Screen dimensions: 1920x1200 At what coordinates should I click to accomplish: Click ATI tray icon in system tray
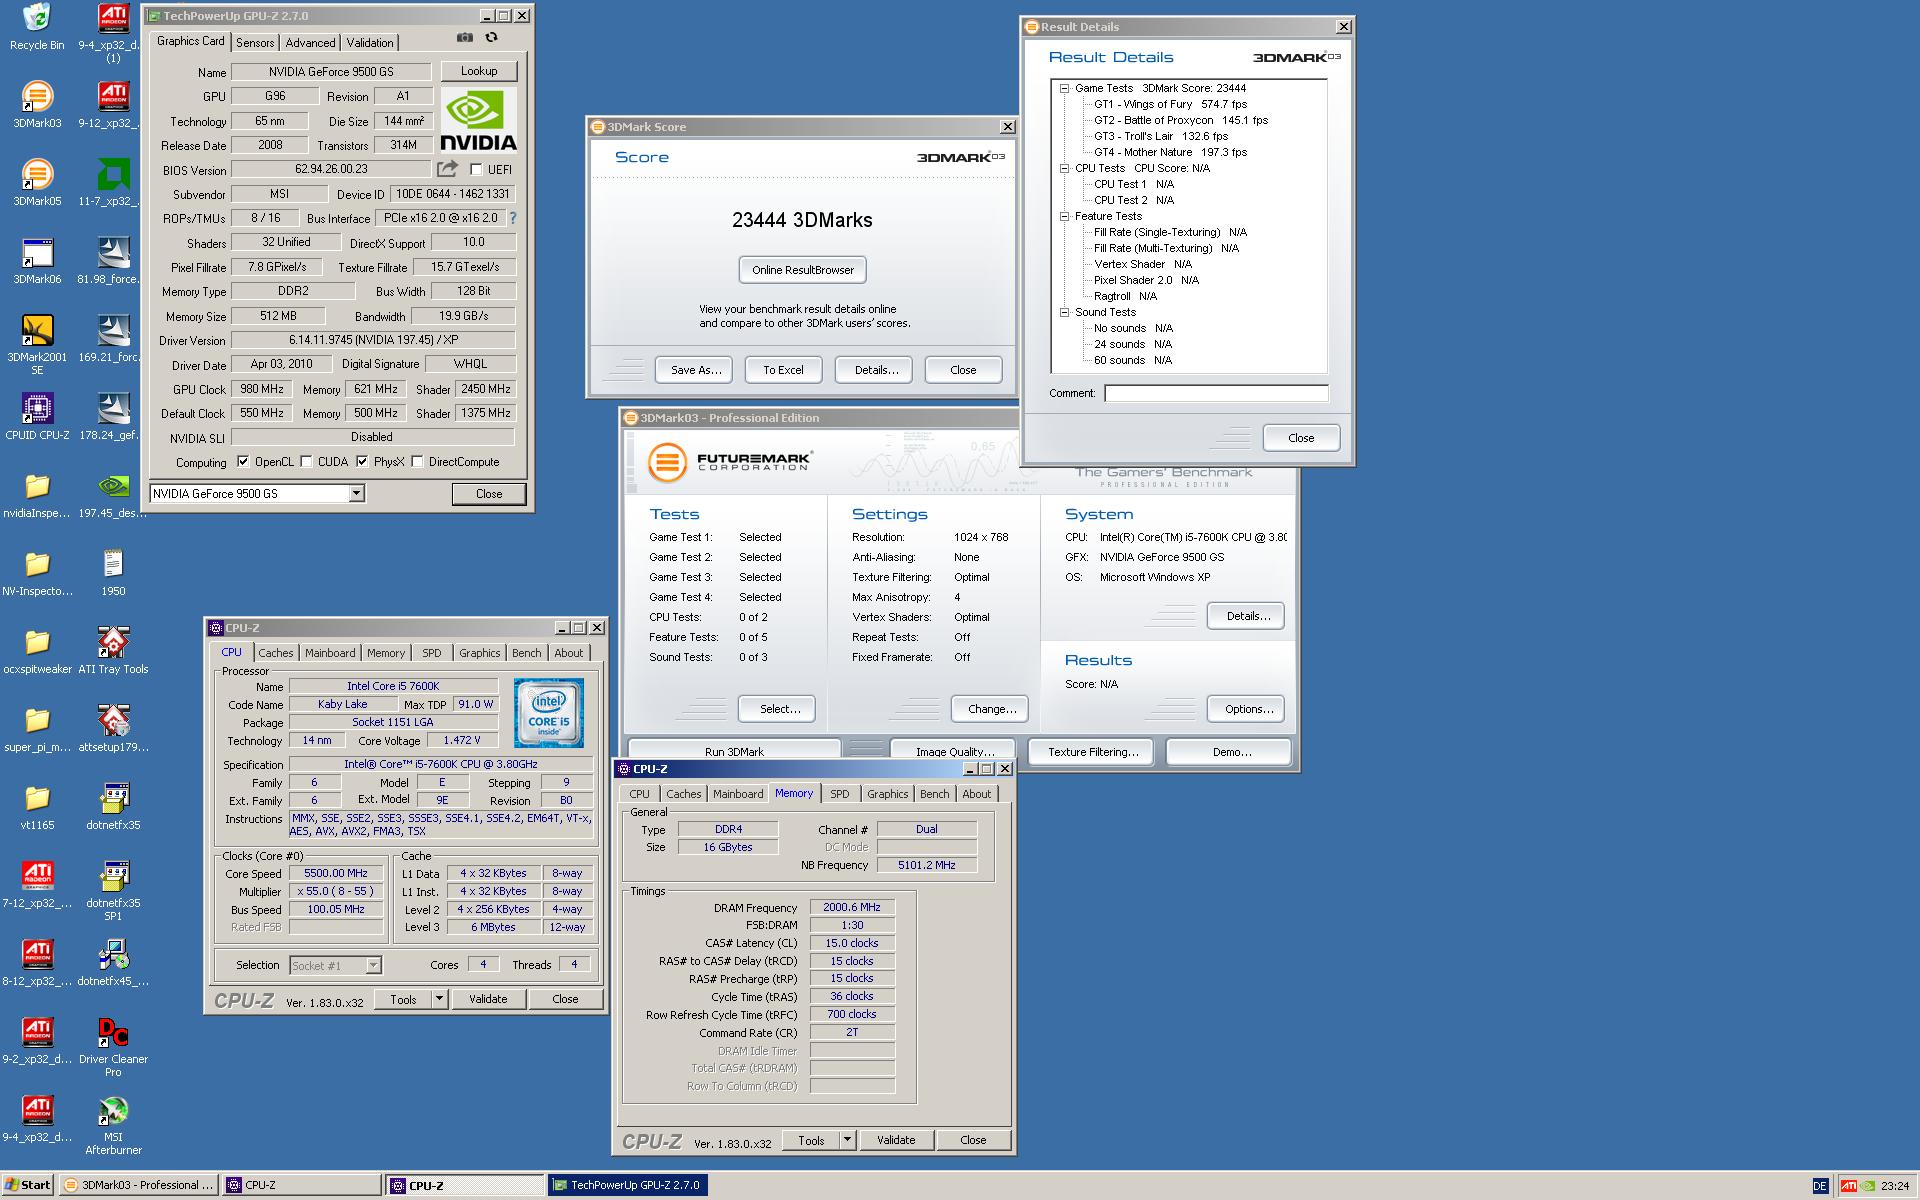1848,1186
